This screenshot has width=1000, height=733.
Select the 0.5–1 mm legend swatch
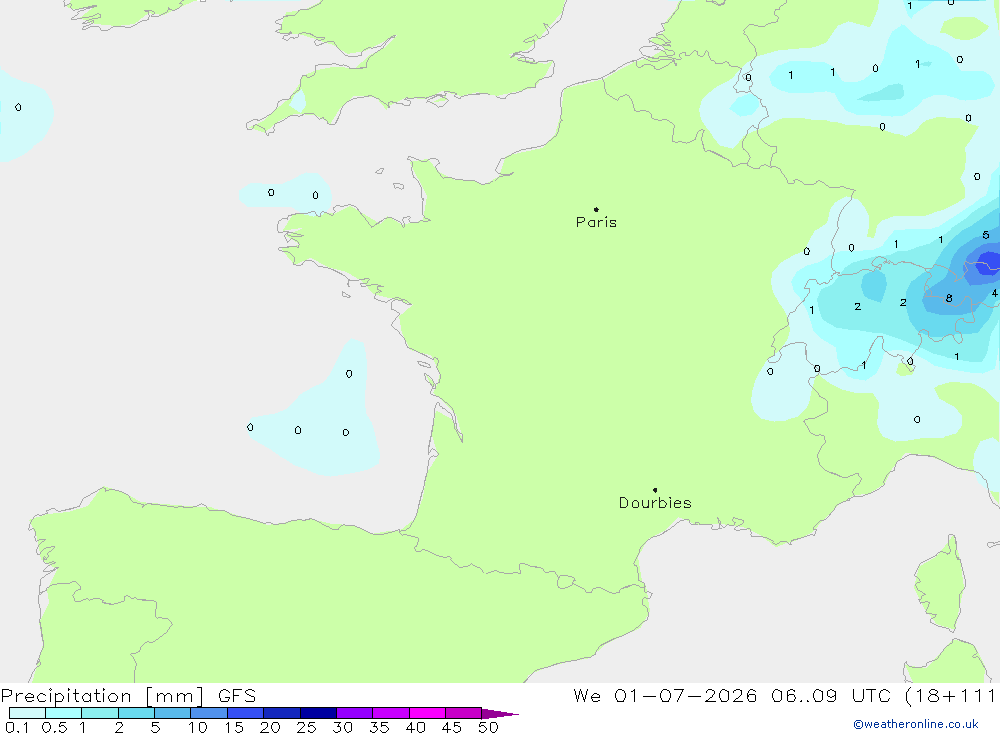(x=64, y=713)
